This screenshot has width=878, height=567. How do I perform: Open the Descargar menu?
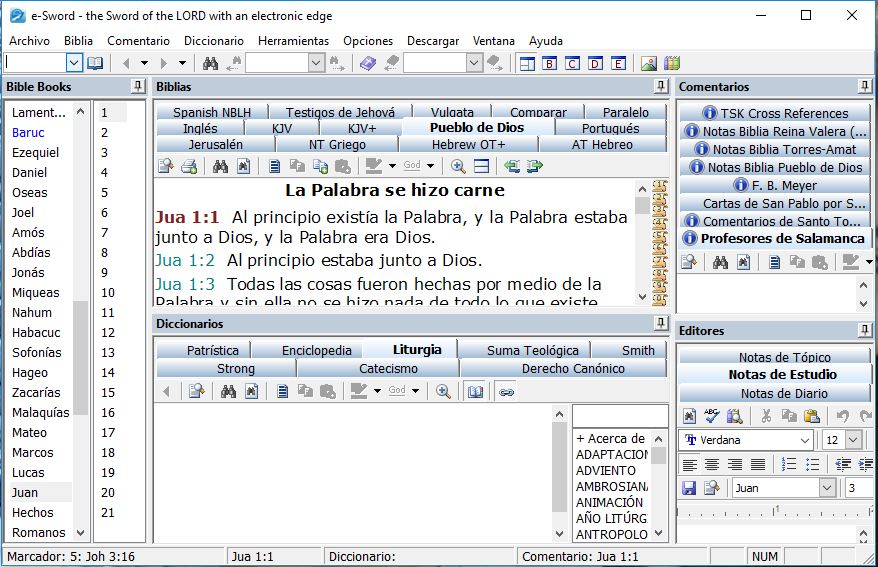tap(432, 41)
